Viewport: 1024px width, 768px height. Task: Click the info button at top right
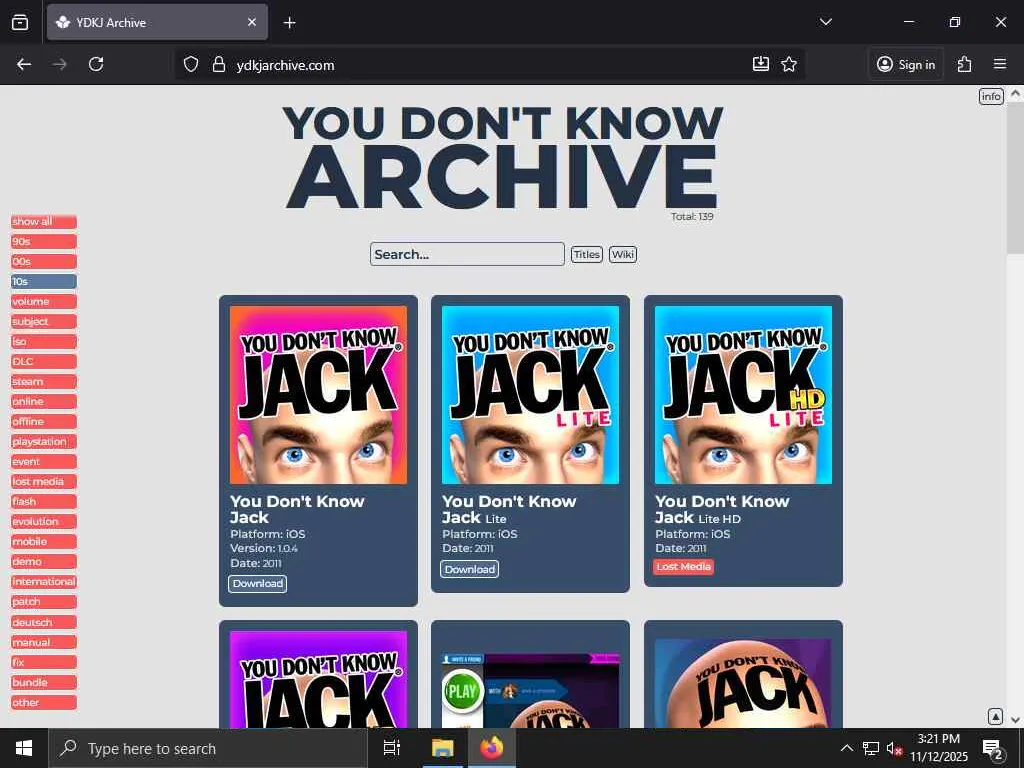pyautogui.click(x=991, y=97)
